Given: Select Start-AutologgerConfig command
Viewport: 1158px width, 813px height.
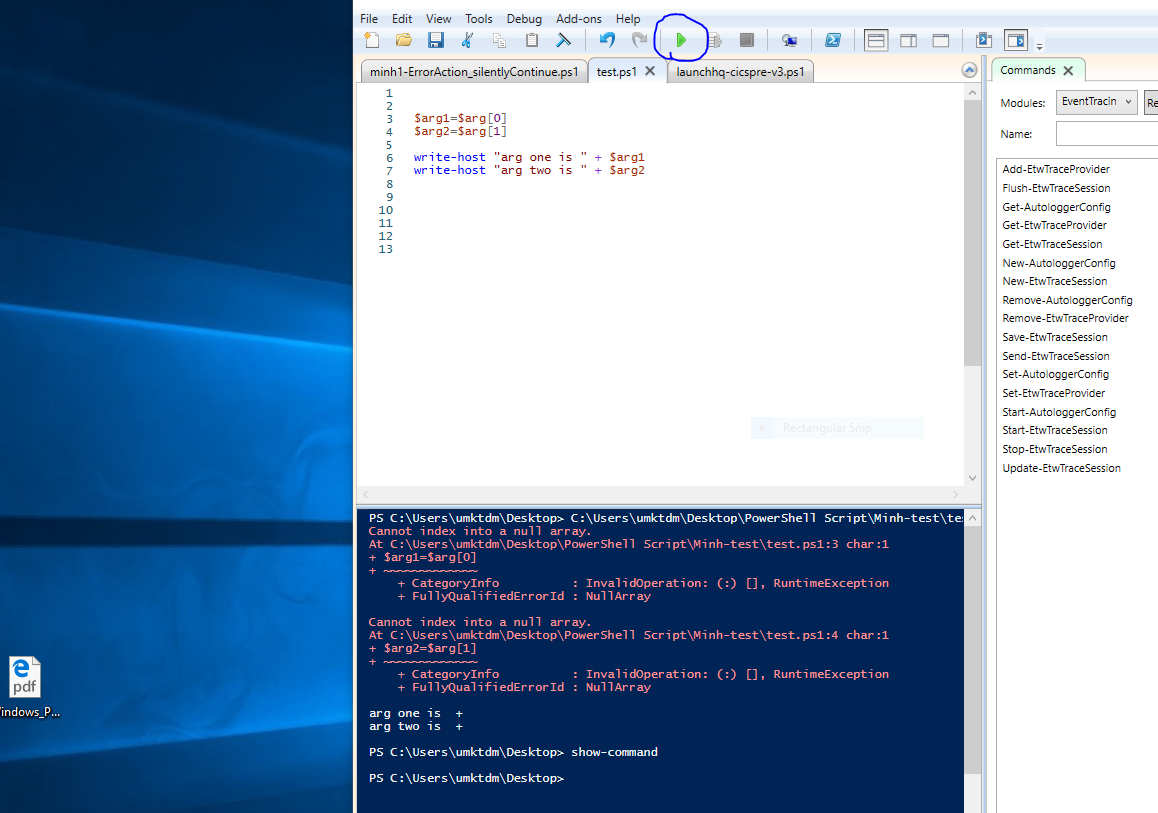Looking at the screenshot, I should 1059,412.
